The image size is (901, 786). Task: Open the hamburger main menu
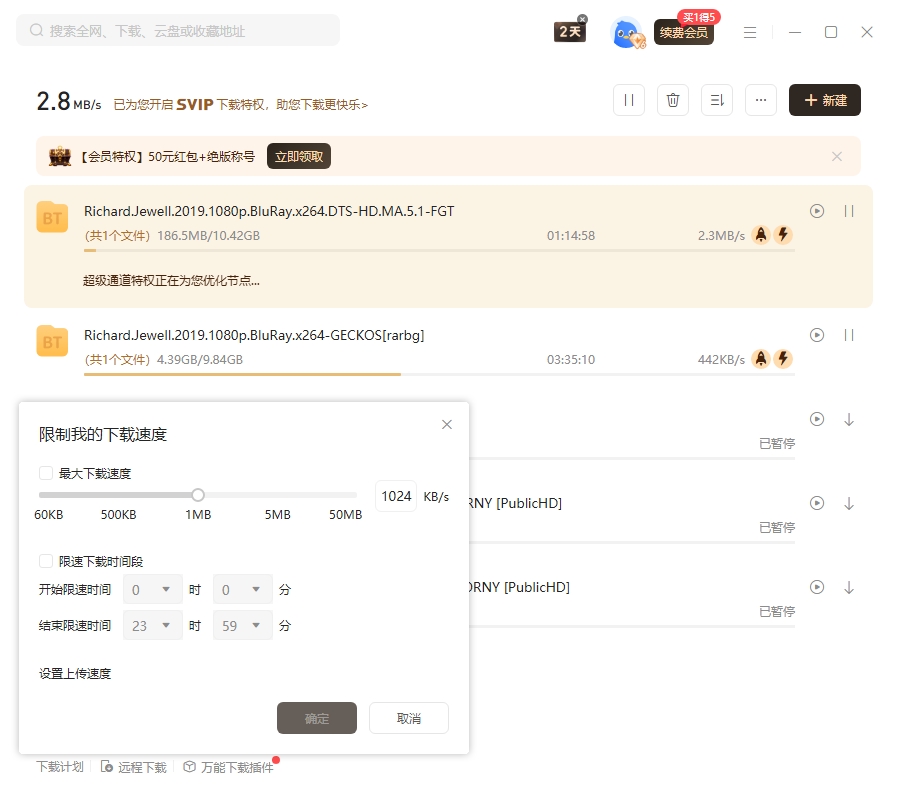pyautogui.click(x=750, y=32)
